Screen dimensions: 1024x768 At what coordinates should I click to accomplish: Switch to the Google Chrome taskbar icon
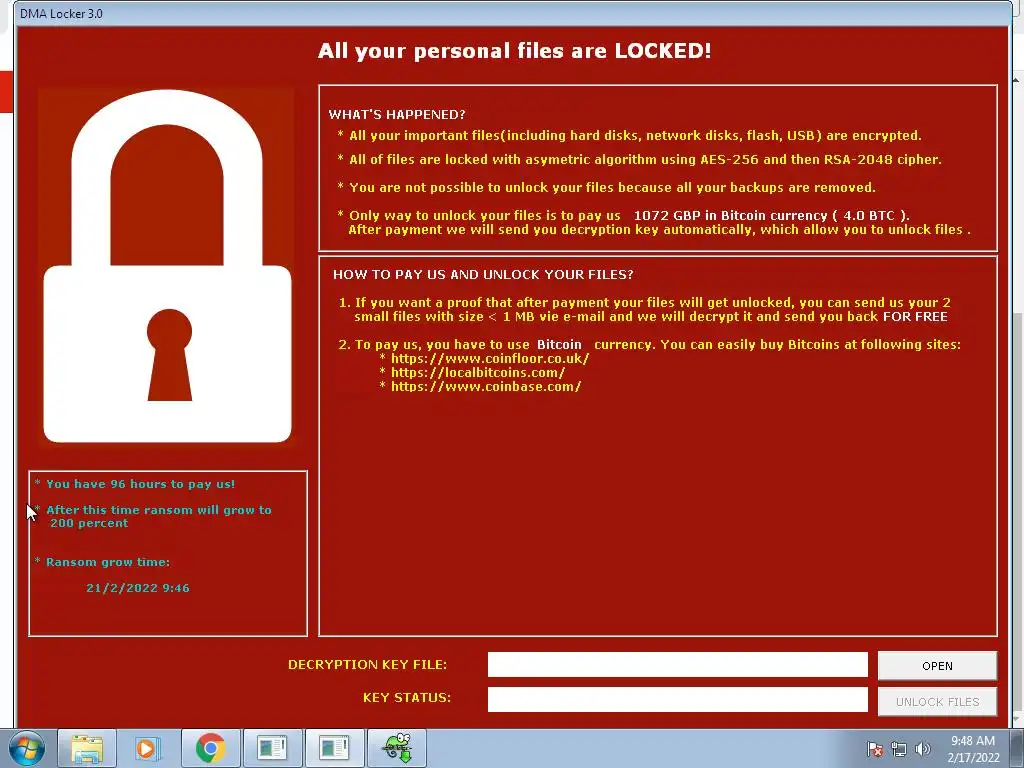click(x=210, y=748)
